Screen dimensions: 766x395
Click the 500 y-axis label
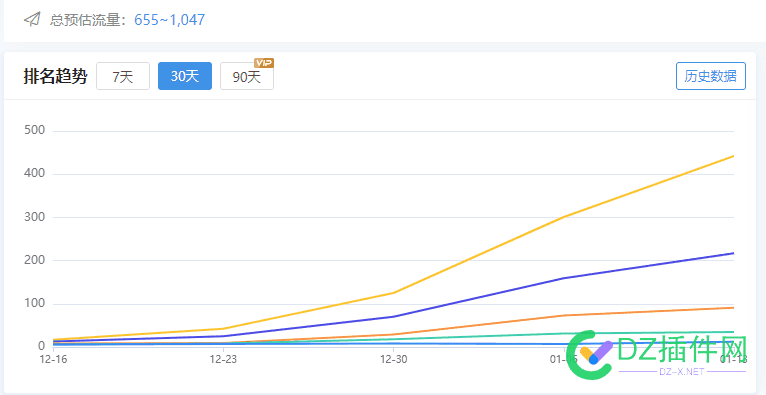[x=34, y=130]
